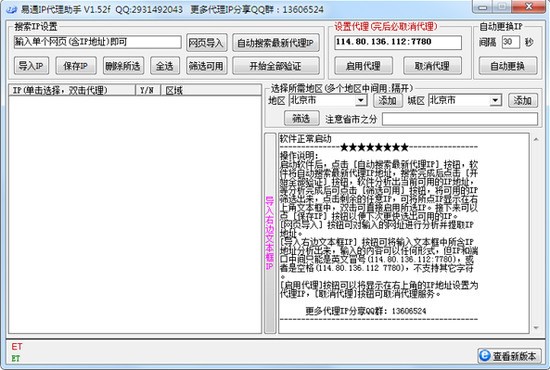Click the 网页导入 button
Screen dimensions: 550x370
(x=206, y=43)
